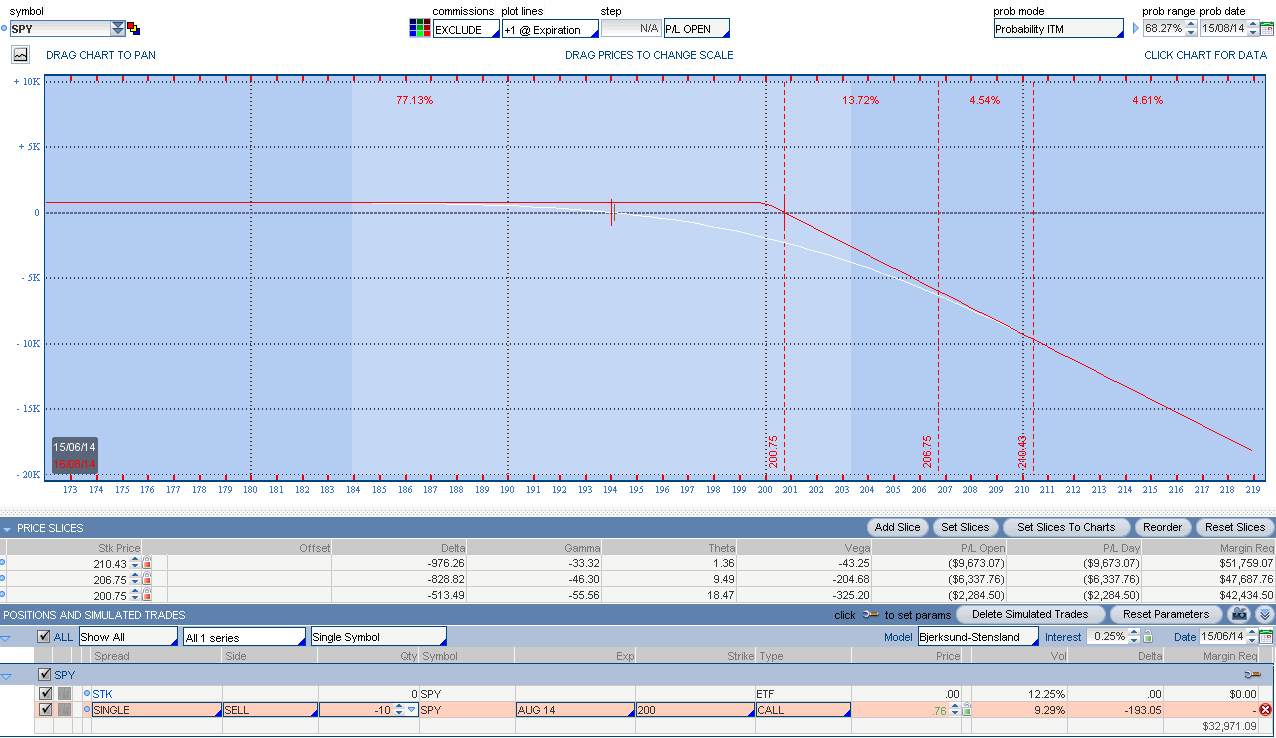Screen dimensions: 1276x738
Task: Click camera snapshot icon in positions header
Action: (1240, 614)
